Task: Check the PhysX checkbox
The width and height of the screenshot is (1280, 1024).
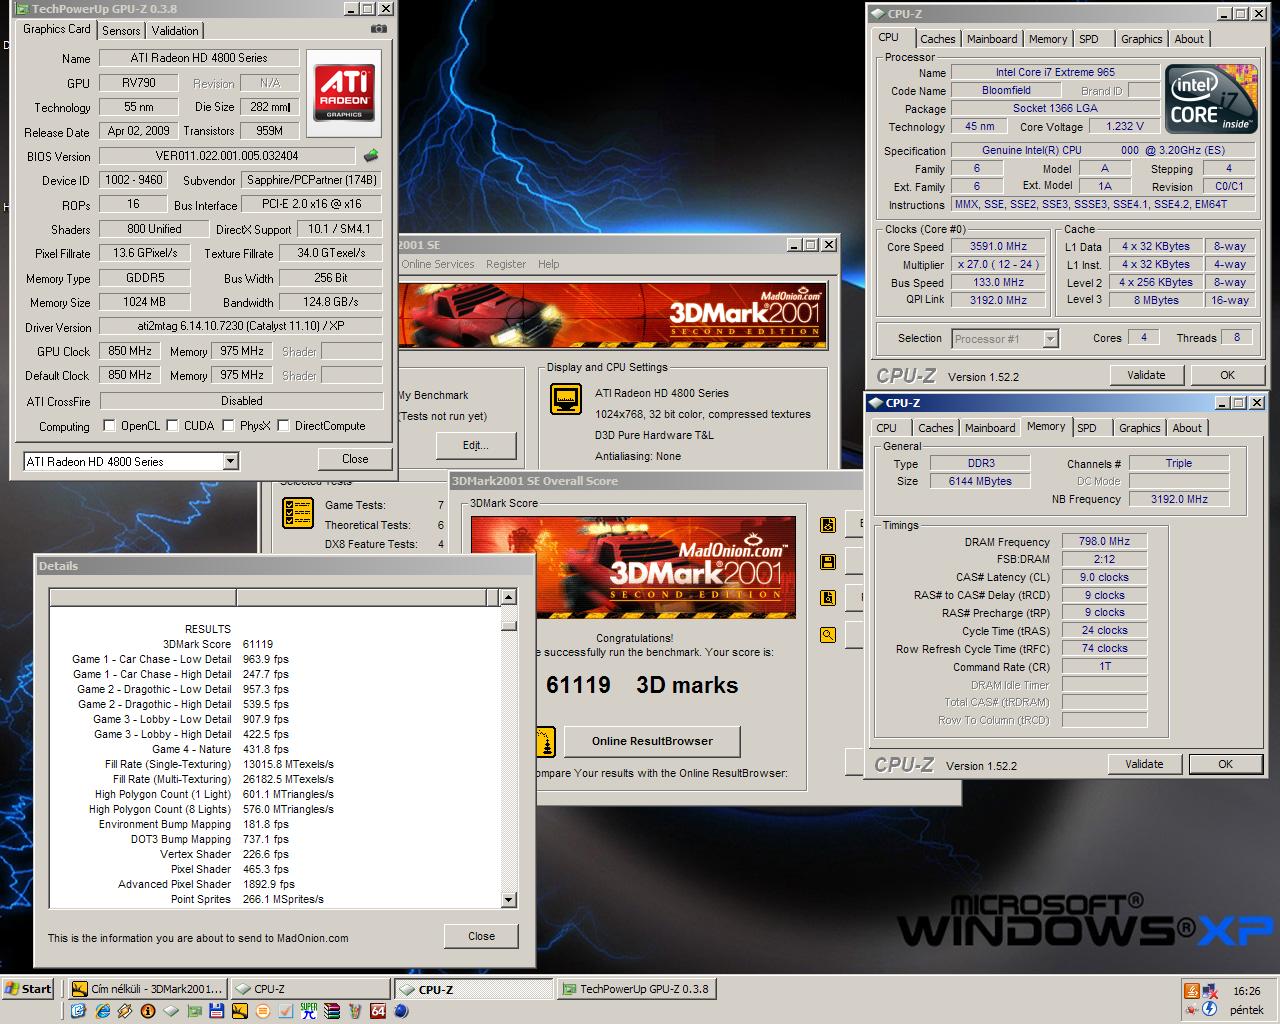Action: click(228, 425)
